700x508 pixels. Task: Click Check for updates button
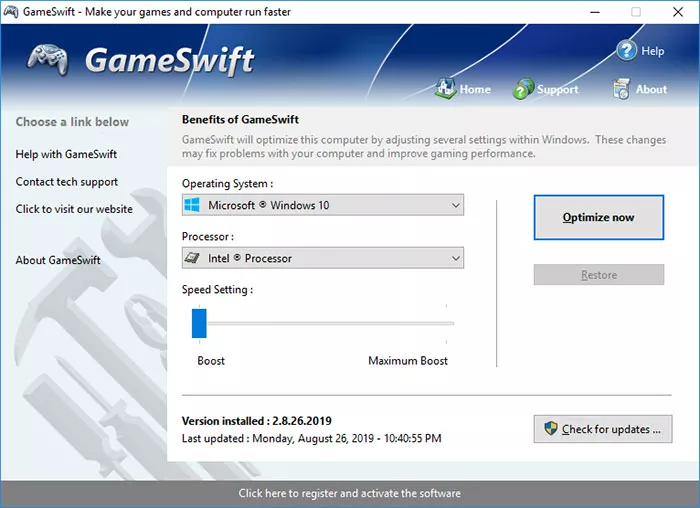tap(603, 429)
